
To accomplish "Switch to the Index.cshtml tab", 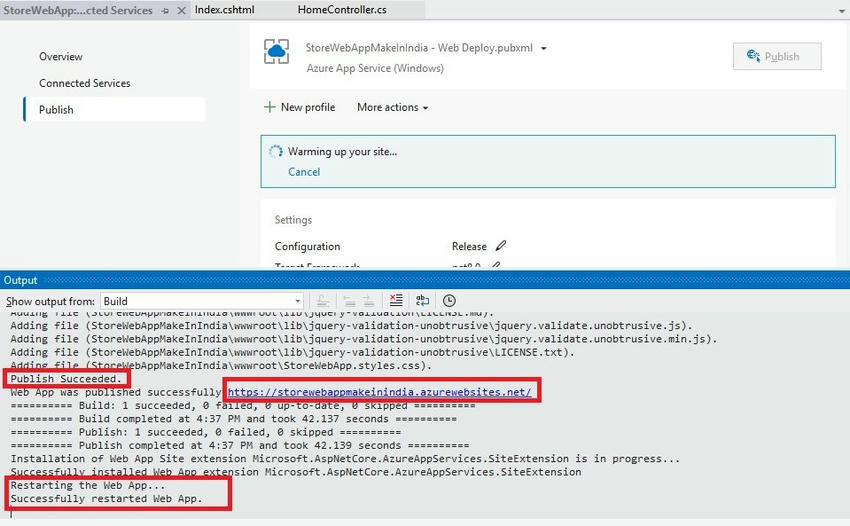I will [x=224, y=10].
